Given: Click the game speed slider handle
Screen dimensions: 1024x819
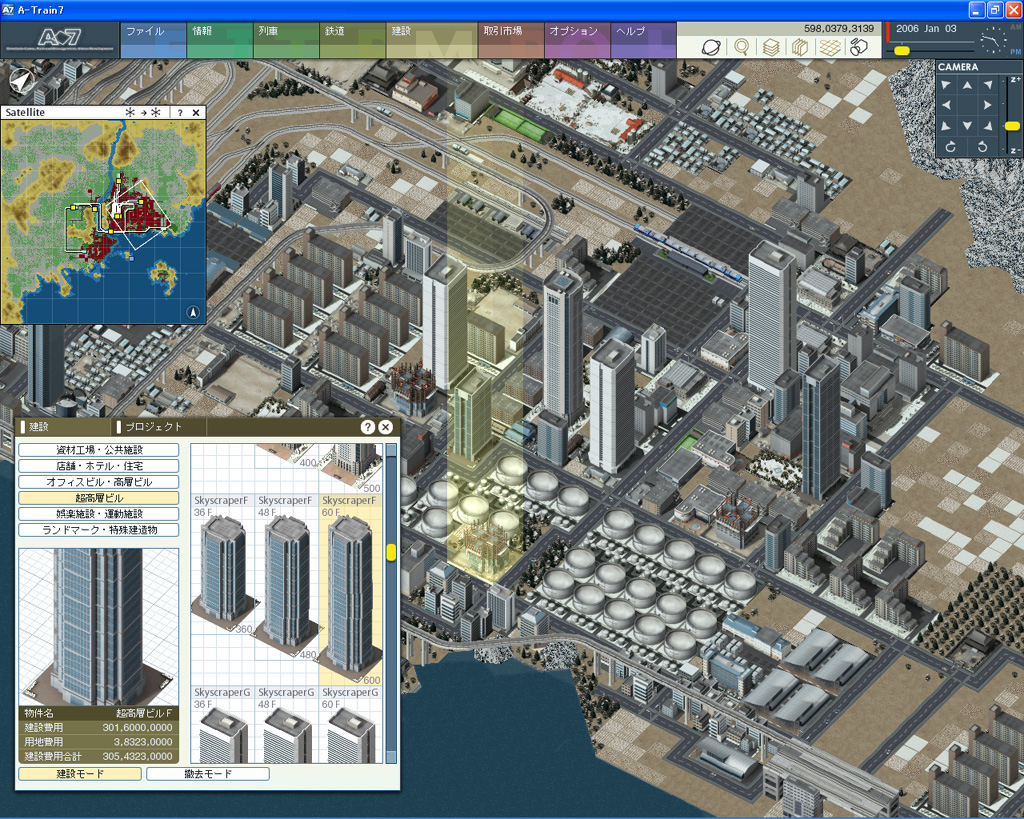Looking at the screenshot, I should tap(902, 50).
